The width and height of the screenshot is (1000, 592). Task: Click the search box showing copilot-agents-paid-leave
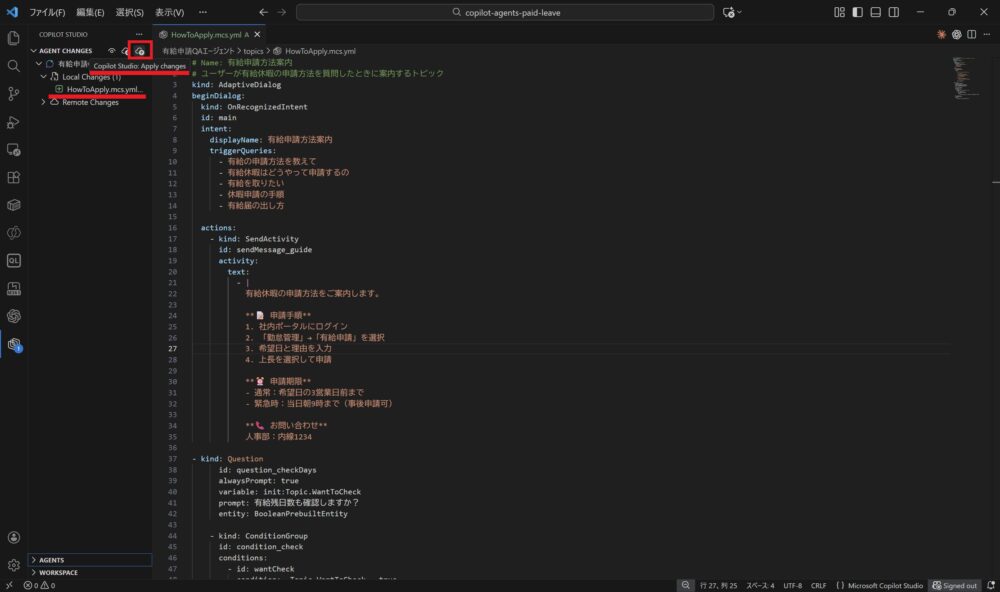[x=505, y=12]
